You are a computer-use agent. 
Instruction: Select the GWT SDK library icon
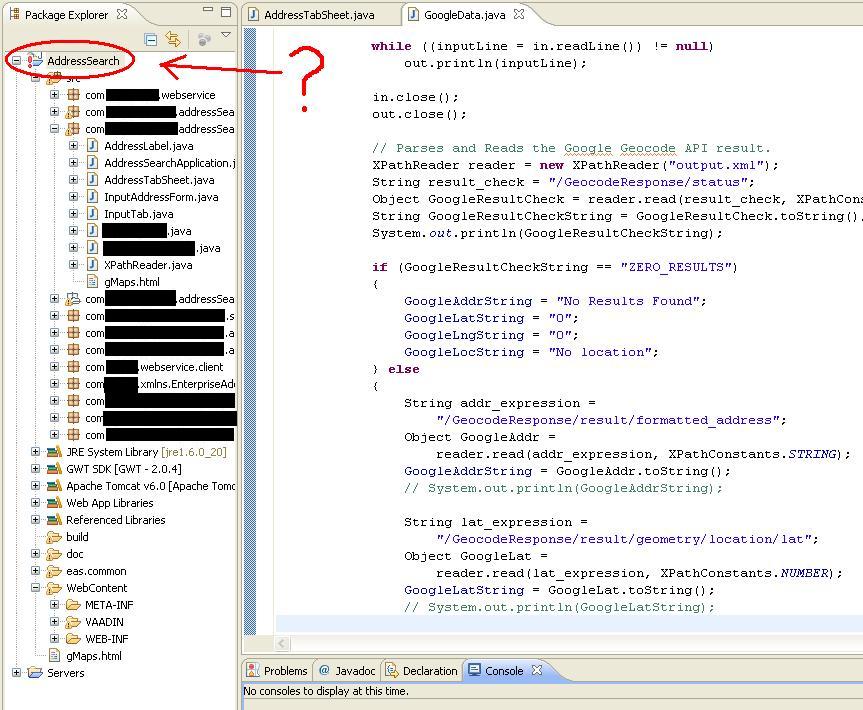(x=53, y=469)
